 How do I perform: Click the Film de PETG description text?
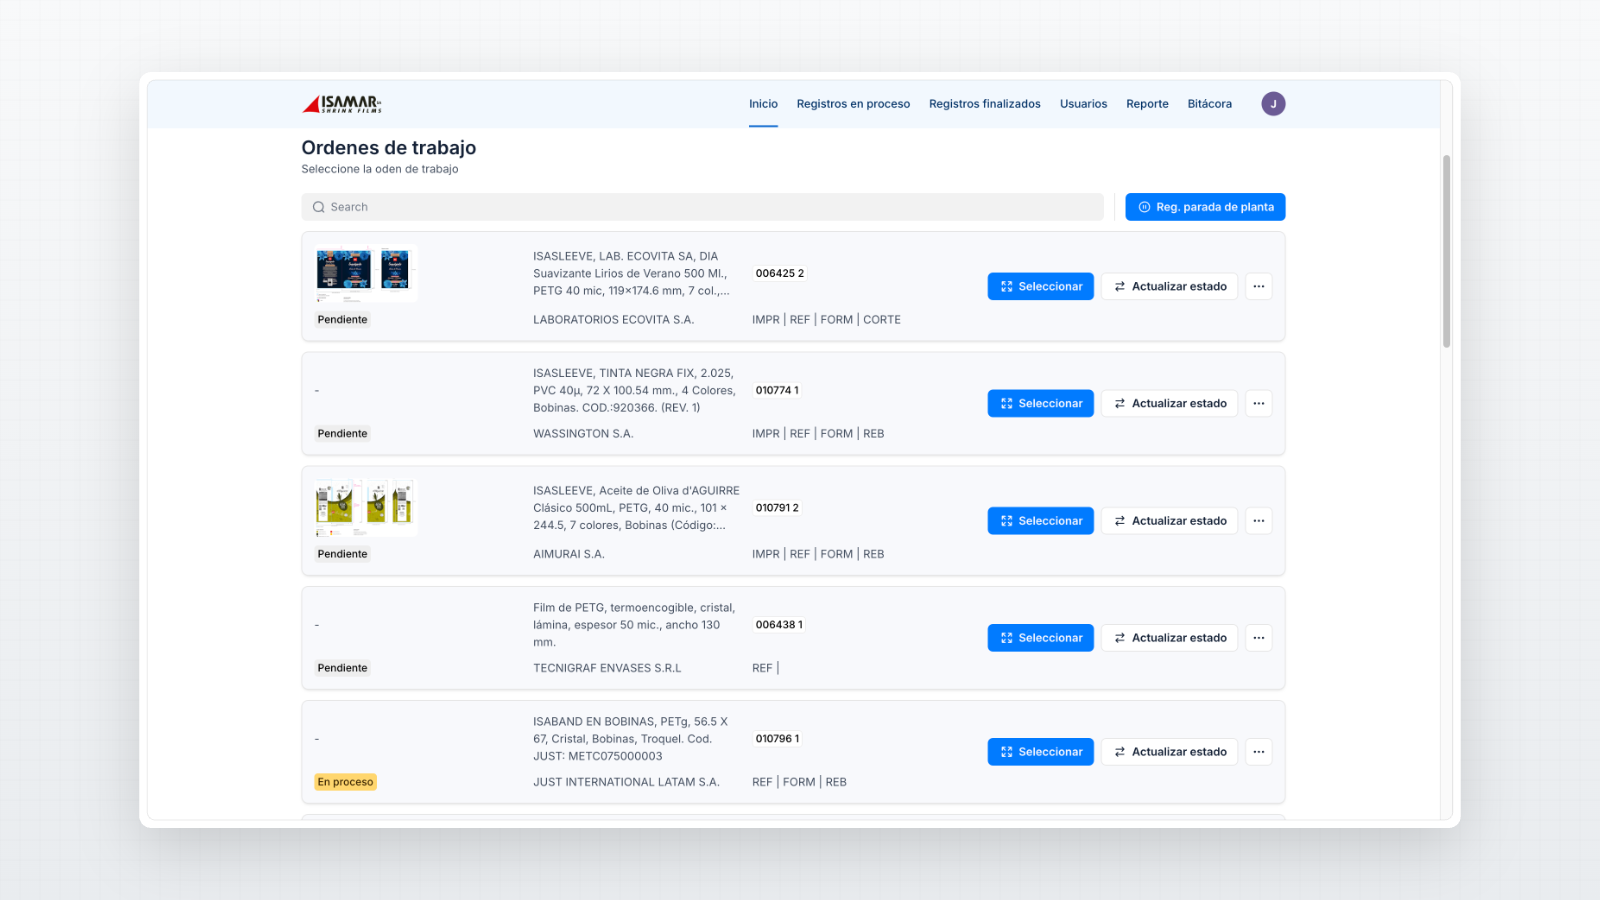pos(634,625)
